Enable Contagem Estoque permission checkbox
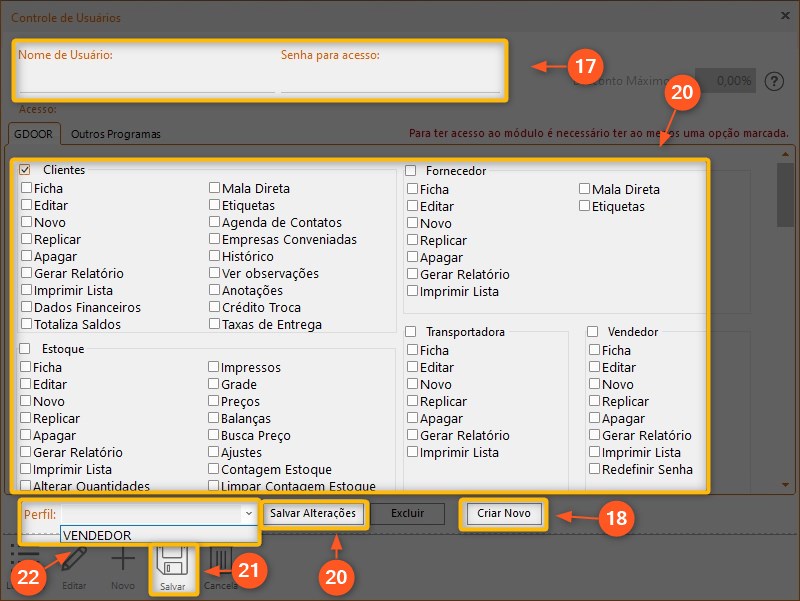 point(214,469)
